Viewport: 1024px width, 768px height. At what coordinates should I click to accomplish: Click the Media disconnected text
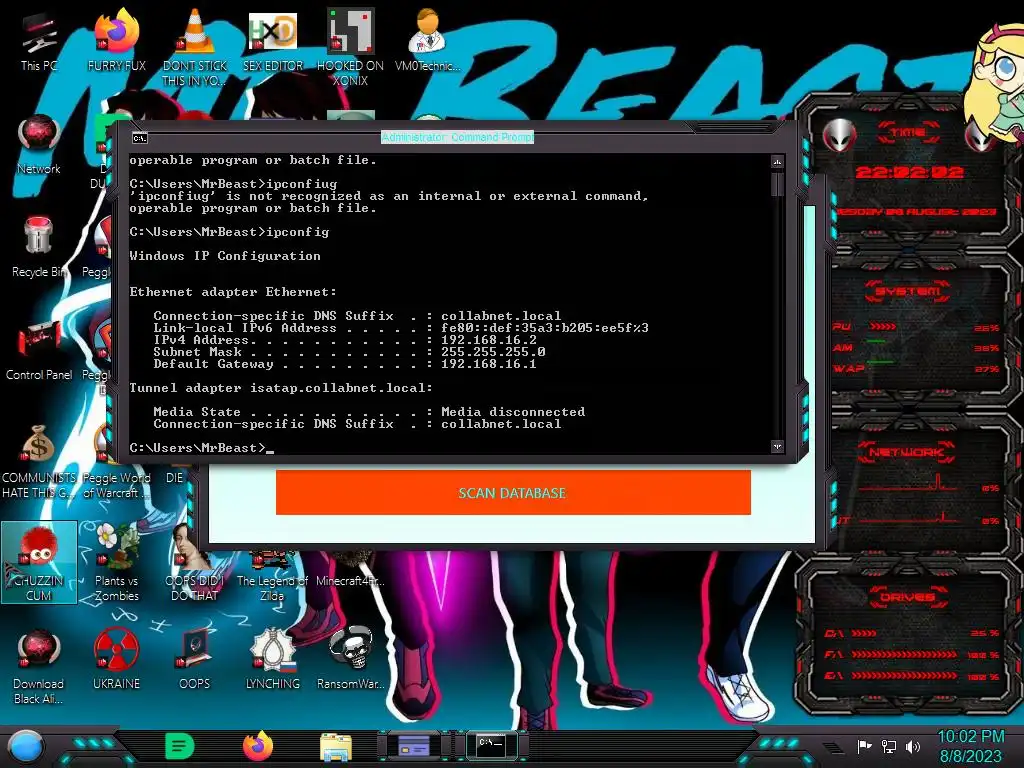tap(513, 411)
